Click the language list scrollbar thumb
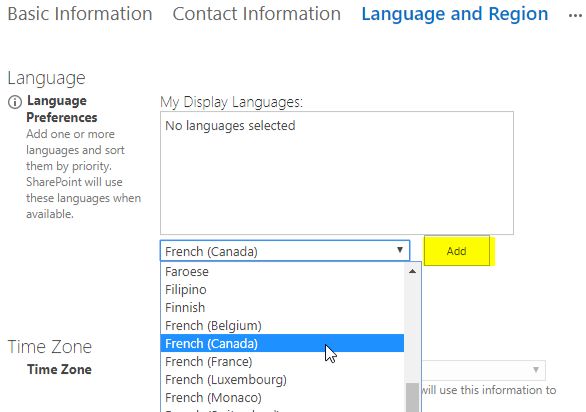 point(412,397)
